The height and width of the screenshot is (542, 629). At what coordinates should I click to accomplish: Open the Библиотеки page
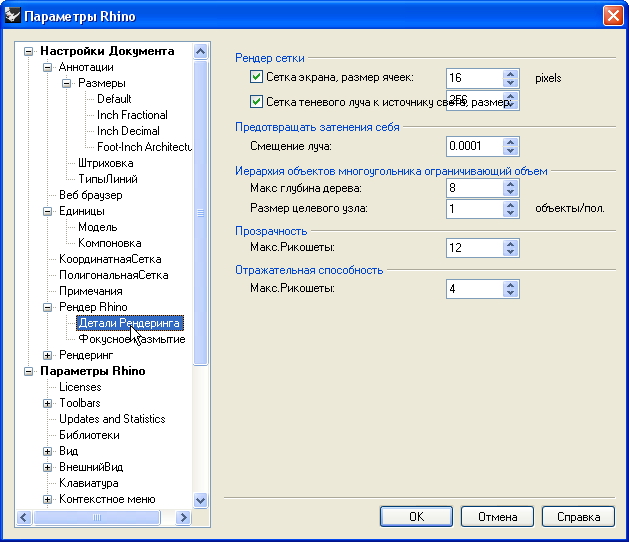click(89, 435)
